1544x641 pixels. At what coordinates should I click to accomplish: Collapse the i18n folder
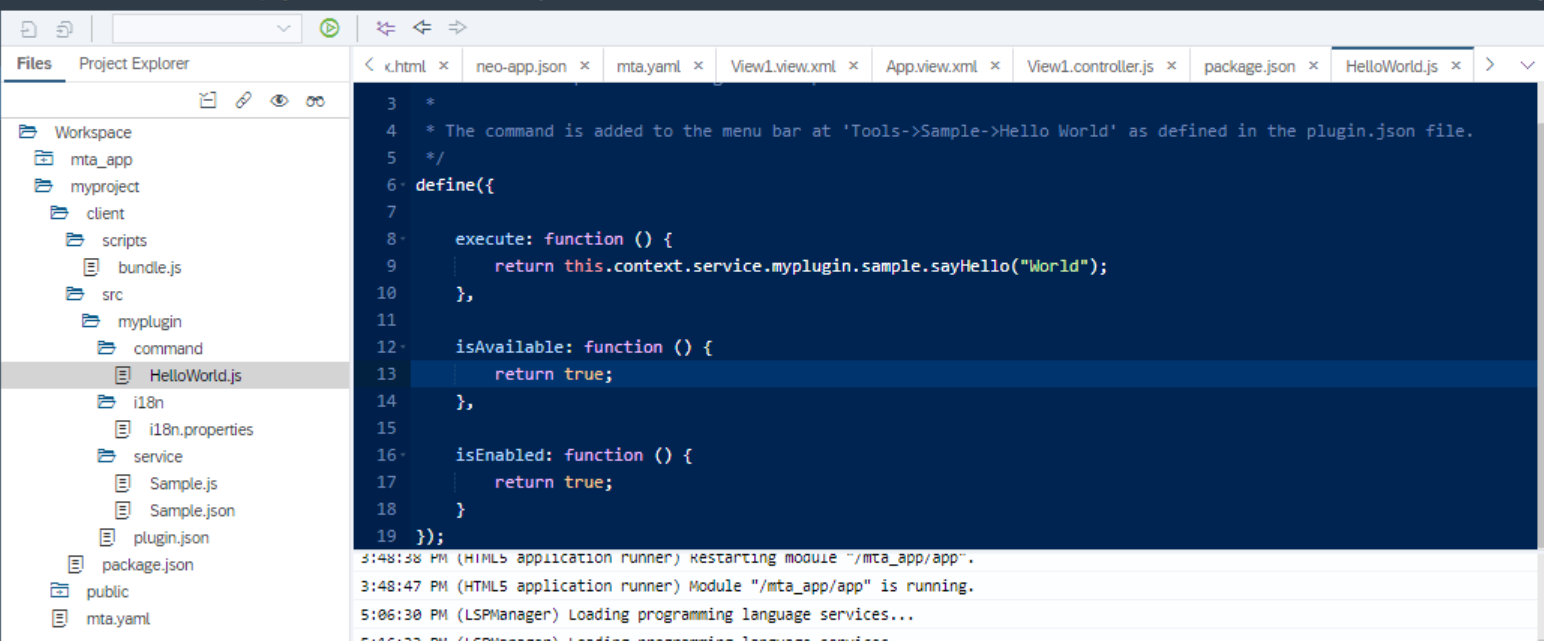[108, 402]
